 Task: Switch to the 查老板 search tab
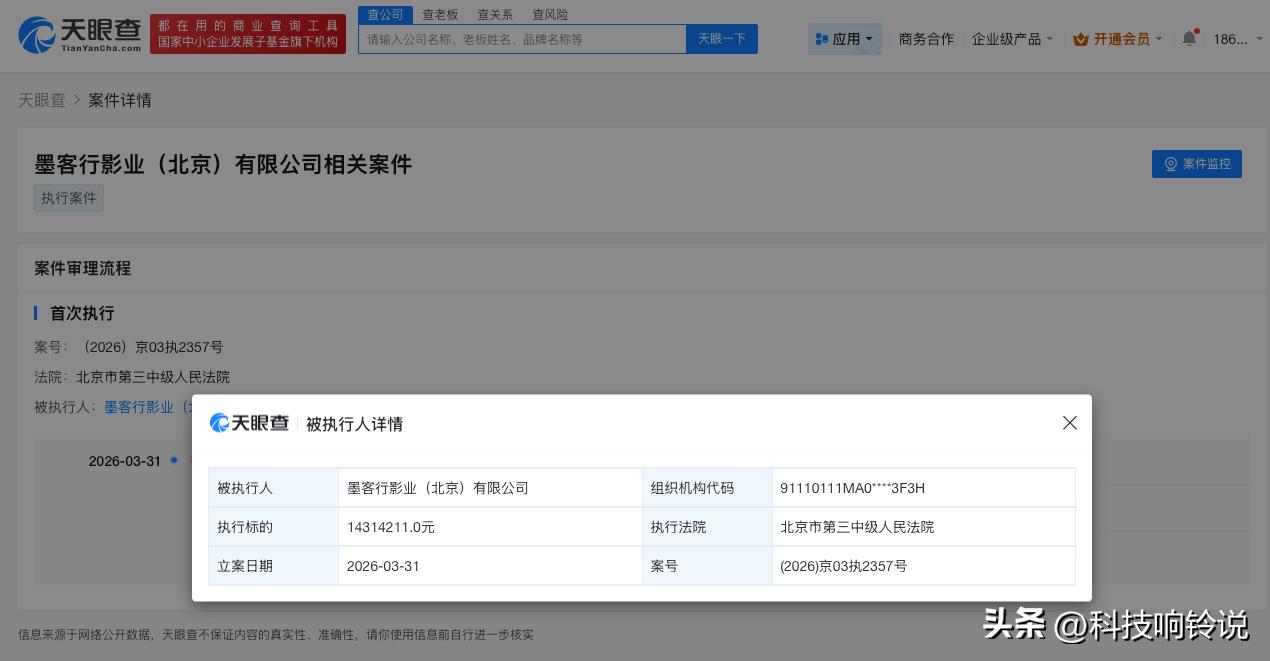(440, 14)
